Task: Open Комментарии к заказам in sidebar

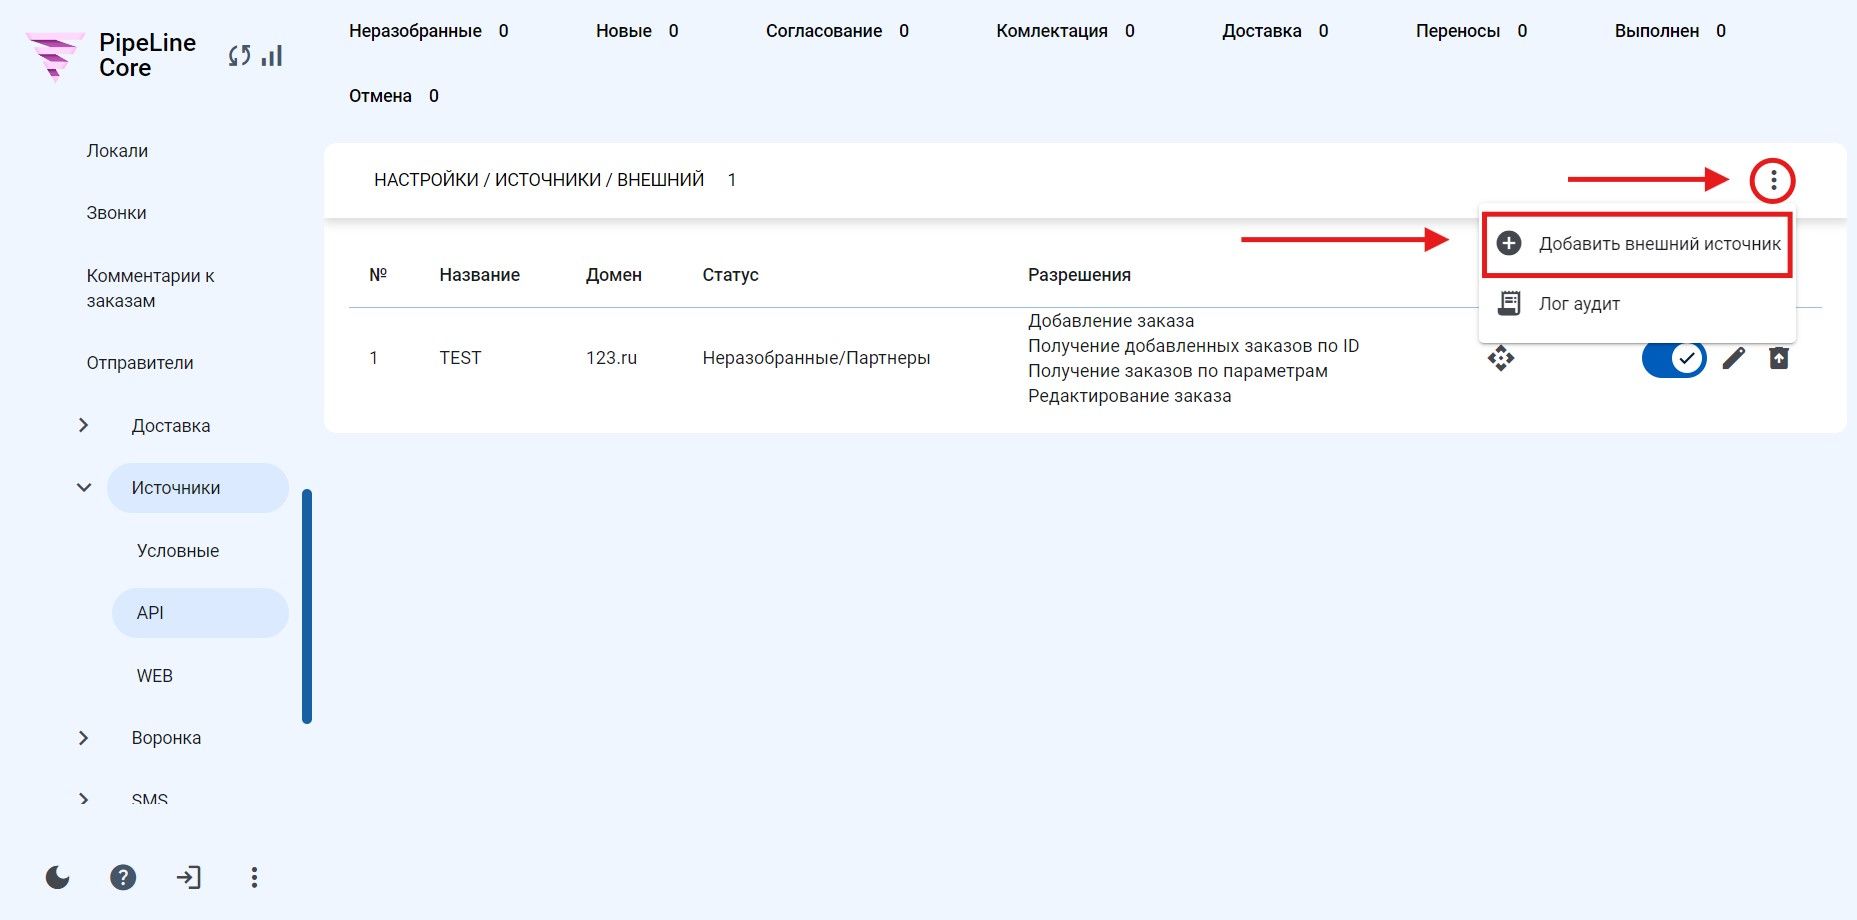Action: pos(150,288)
